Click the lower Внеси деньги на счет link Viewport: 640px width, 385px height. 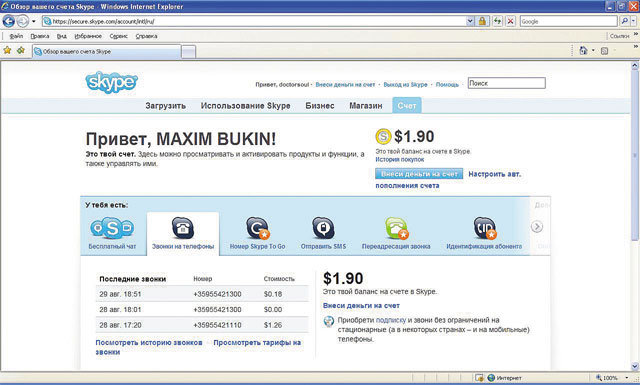tap(361, 305)
